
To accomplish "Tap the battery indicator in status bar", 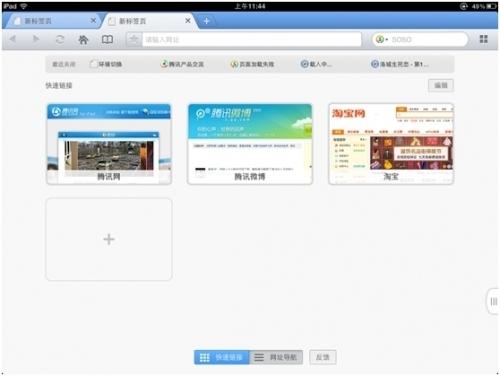I will pyautogui.click(x=492, y=6).
